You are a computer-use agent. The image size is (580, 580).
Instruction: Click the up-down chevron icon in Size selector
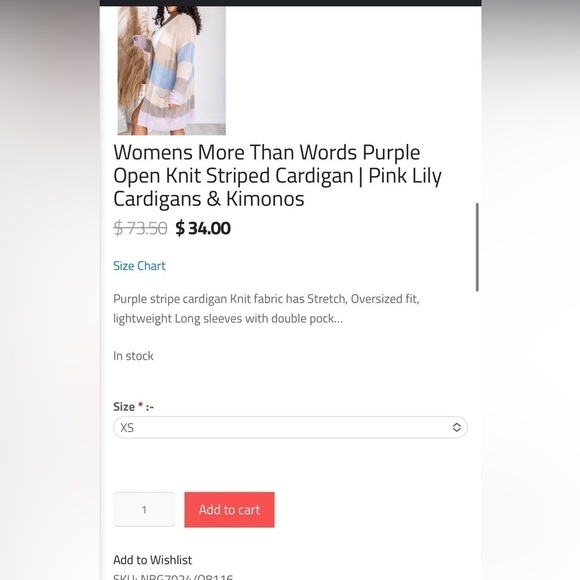[456, 428]
